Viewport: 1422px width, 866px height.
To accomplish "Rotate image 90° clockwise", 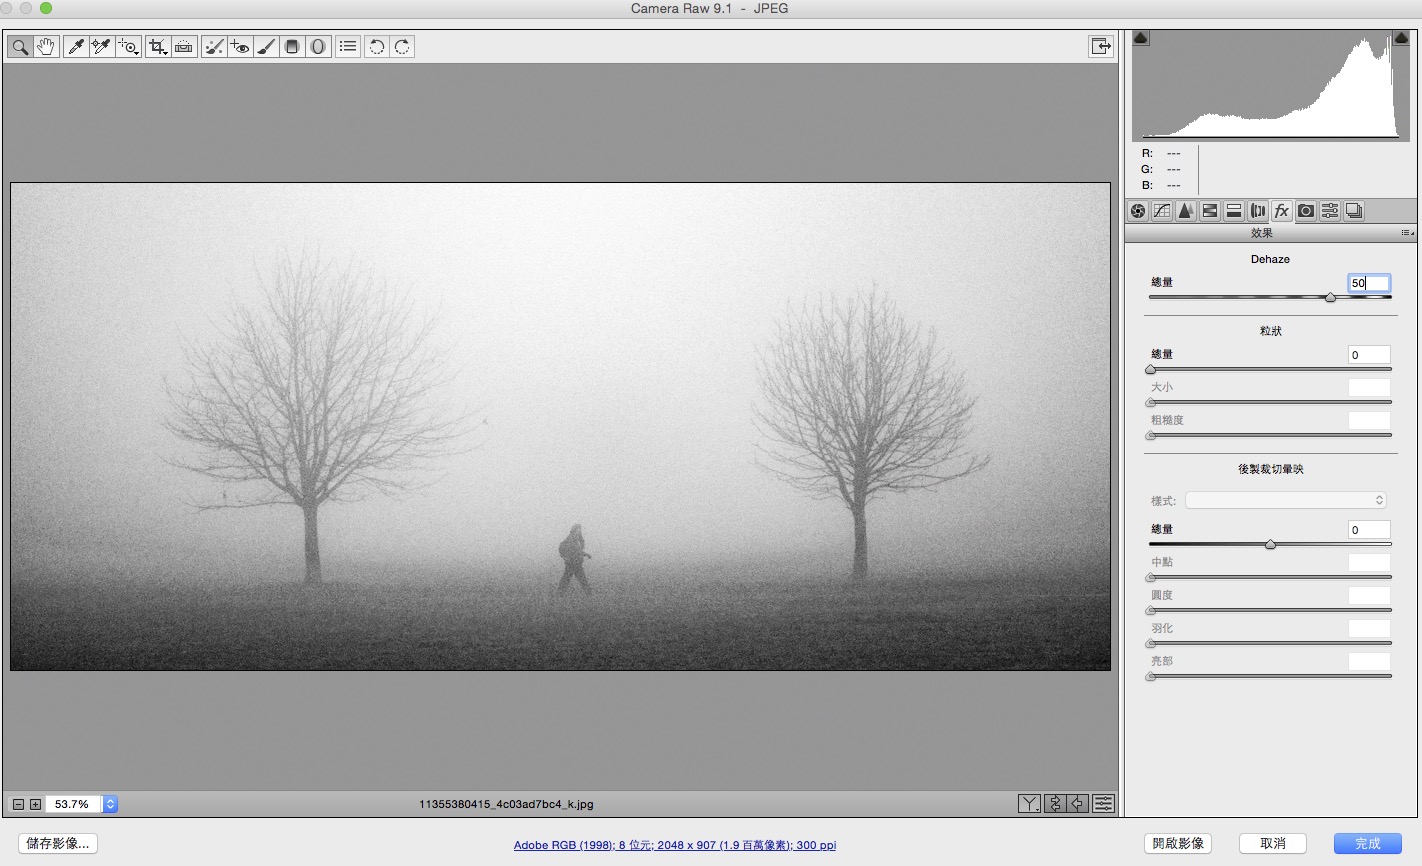I will [402, 47].
